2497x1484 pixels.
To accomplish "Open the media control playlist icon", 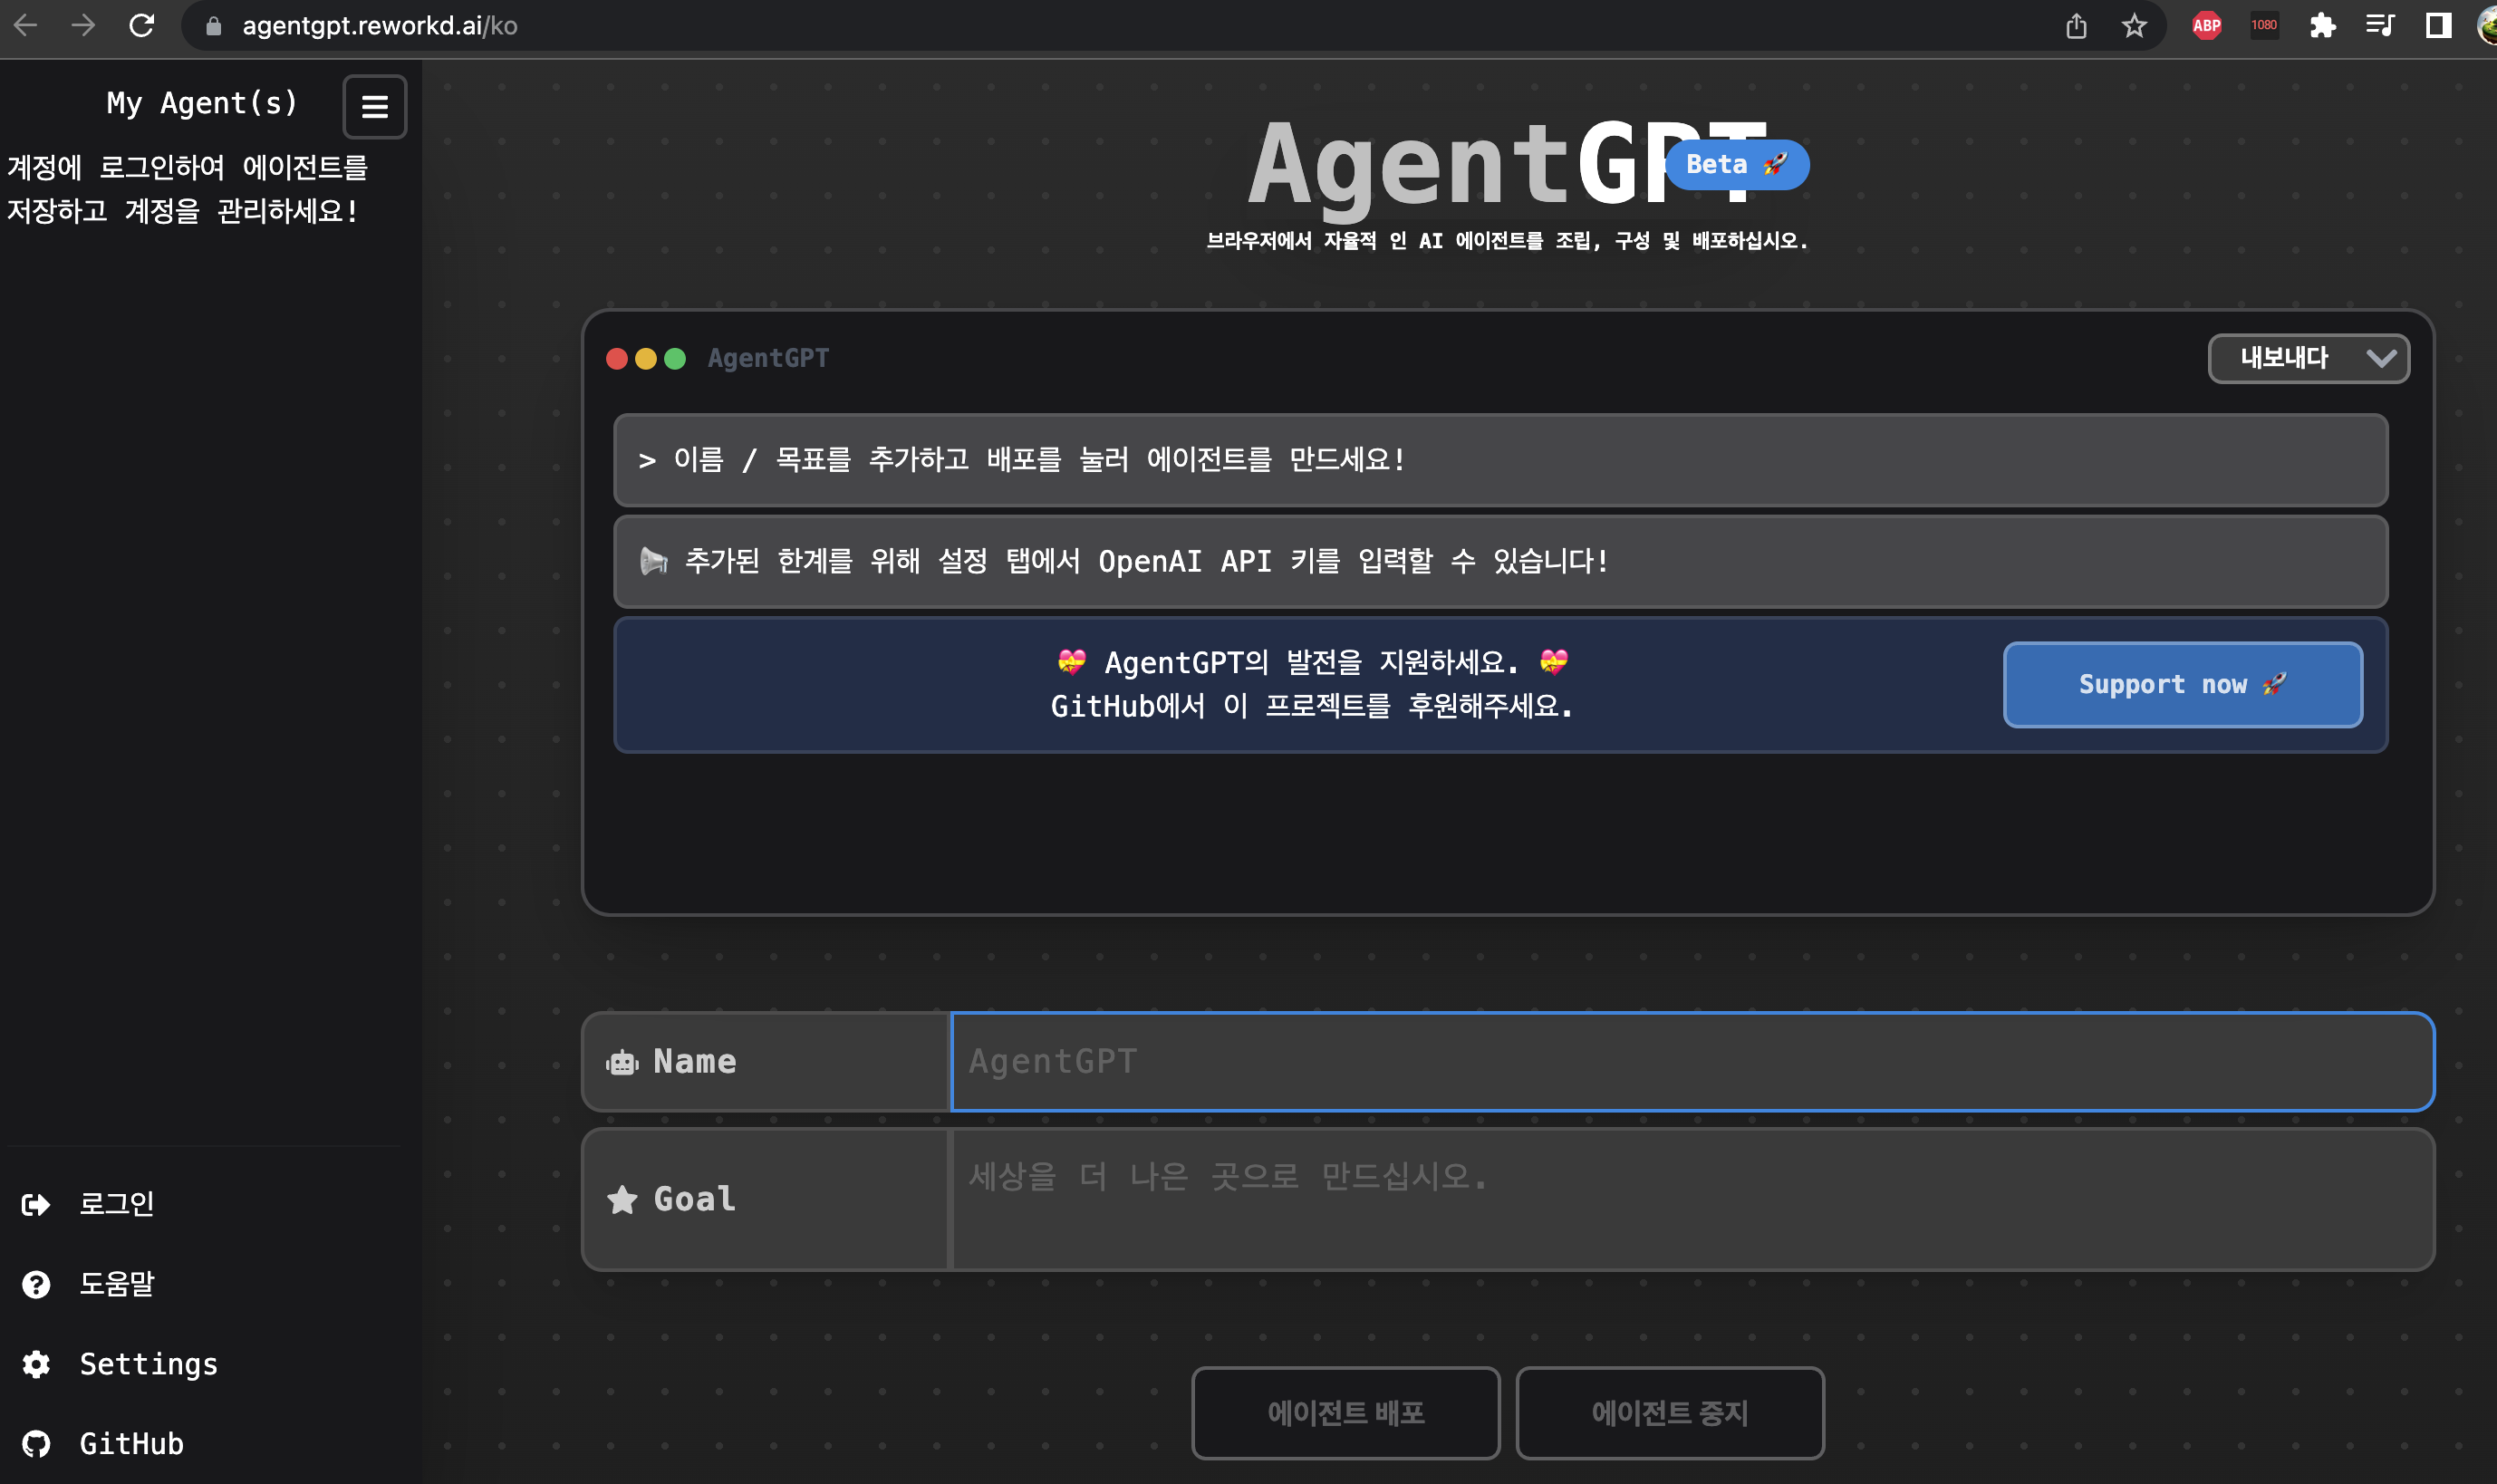I will click(x=2380, y=26).
